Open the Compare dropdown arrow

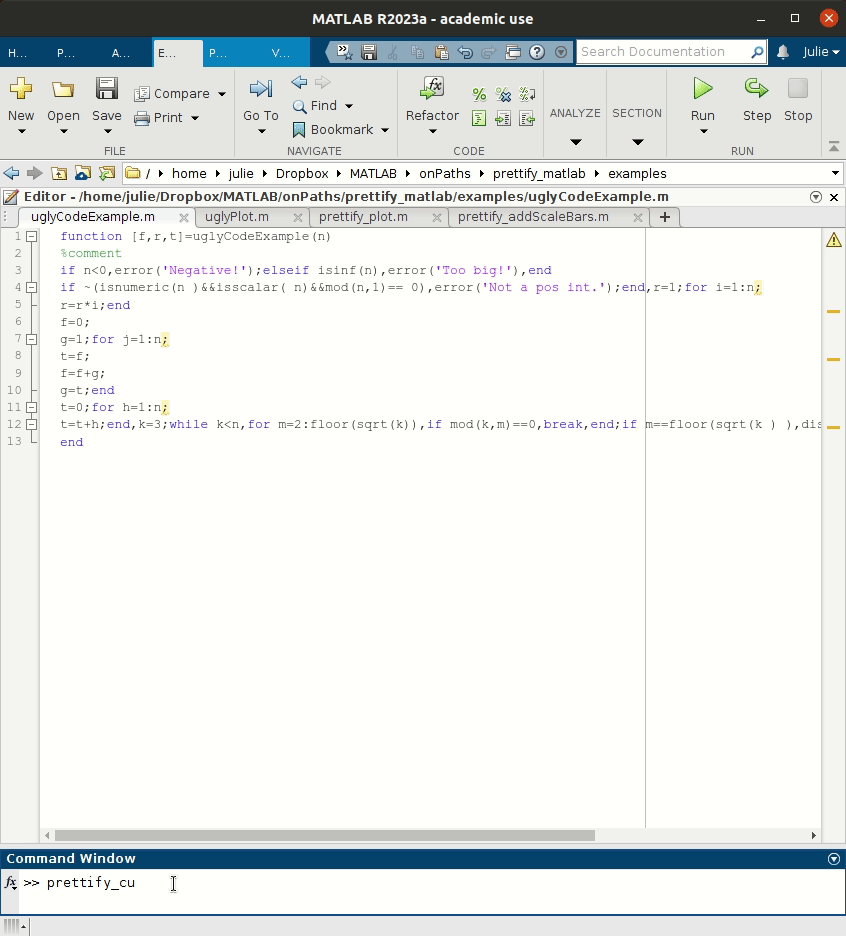click(x=222, y=94)
